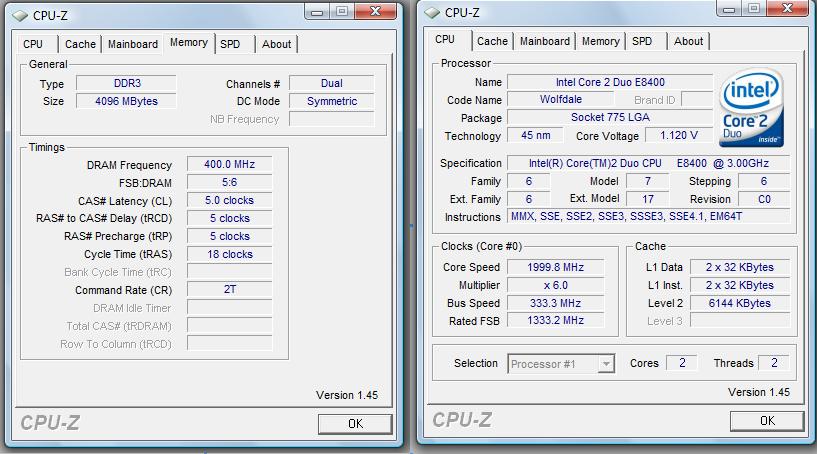Minimize the left CPU-Z window
Image resolution: width=817 pixels, height=454 pixels.
pos(317,11)
